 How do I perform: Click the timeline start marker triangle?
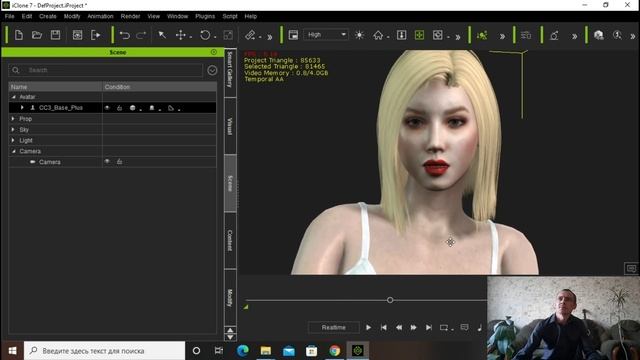tap(246, 307)
